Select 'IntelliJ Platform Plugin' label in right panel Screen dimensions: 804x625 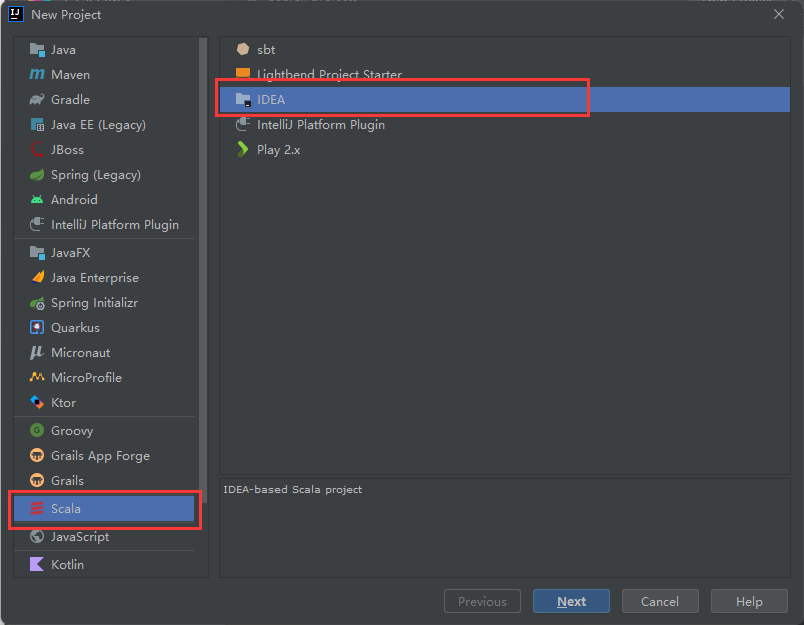pyautogui.click(x=321, y=125)
